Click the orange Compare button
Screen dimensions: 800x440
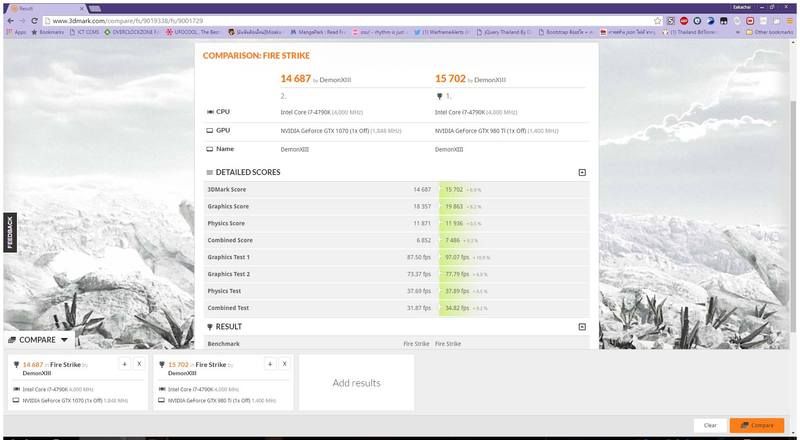coord(757,425)
